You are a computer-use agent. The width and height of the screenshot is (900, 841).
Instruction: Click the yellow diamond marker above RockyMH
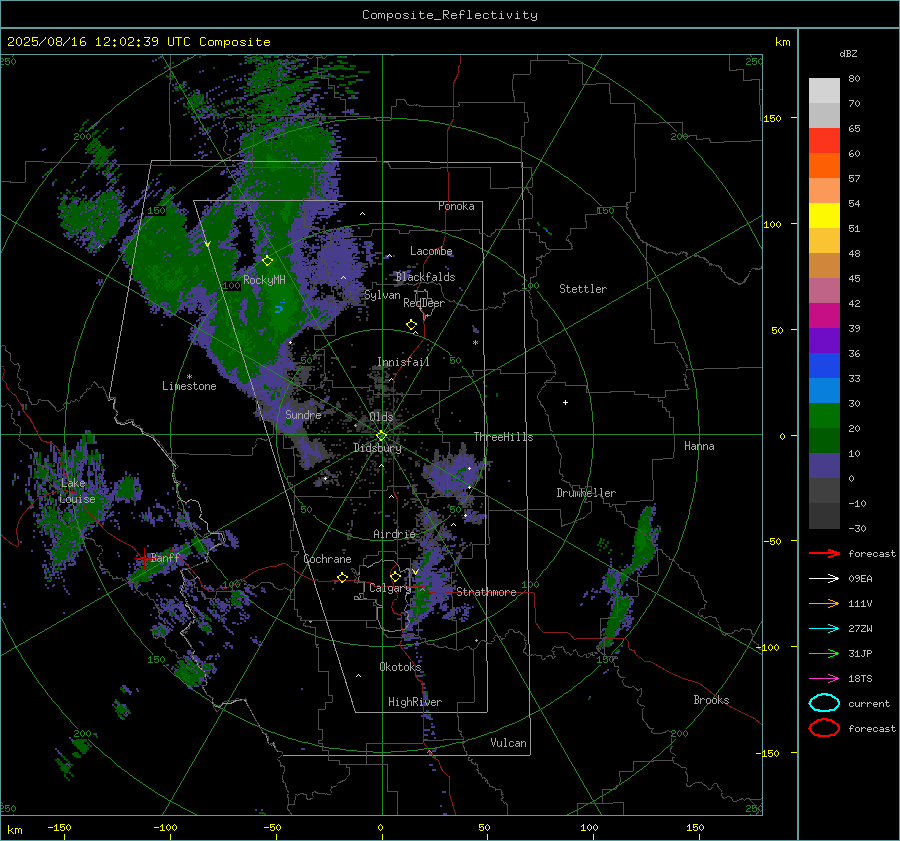coord(267,261)
